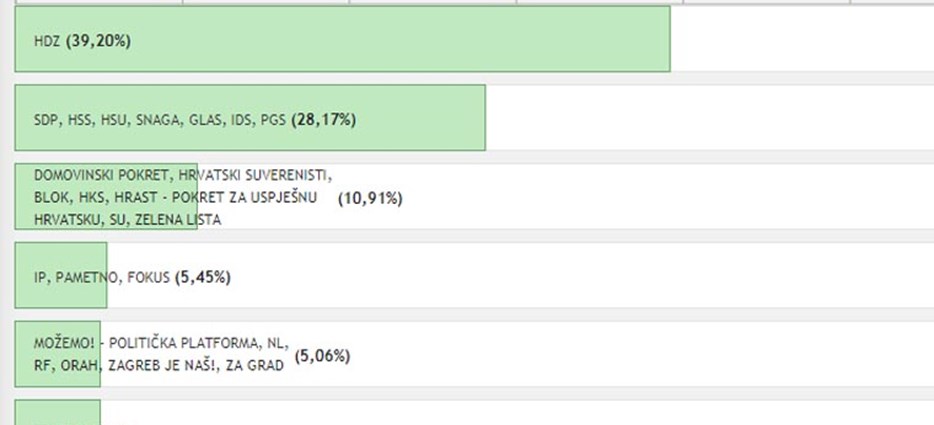Select the HDZ party label

pyautogui.click(x=47, y=41)
